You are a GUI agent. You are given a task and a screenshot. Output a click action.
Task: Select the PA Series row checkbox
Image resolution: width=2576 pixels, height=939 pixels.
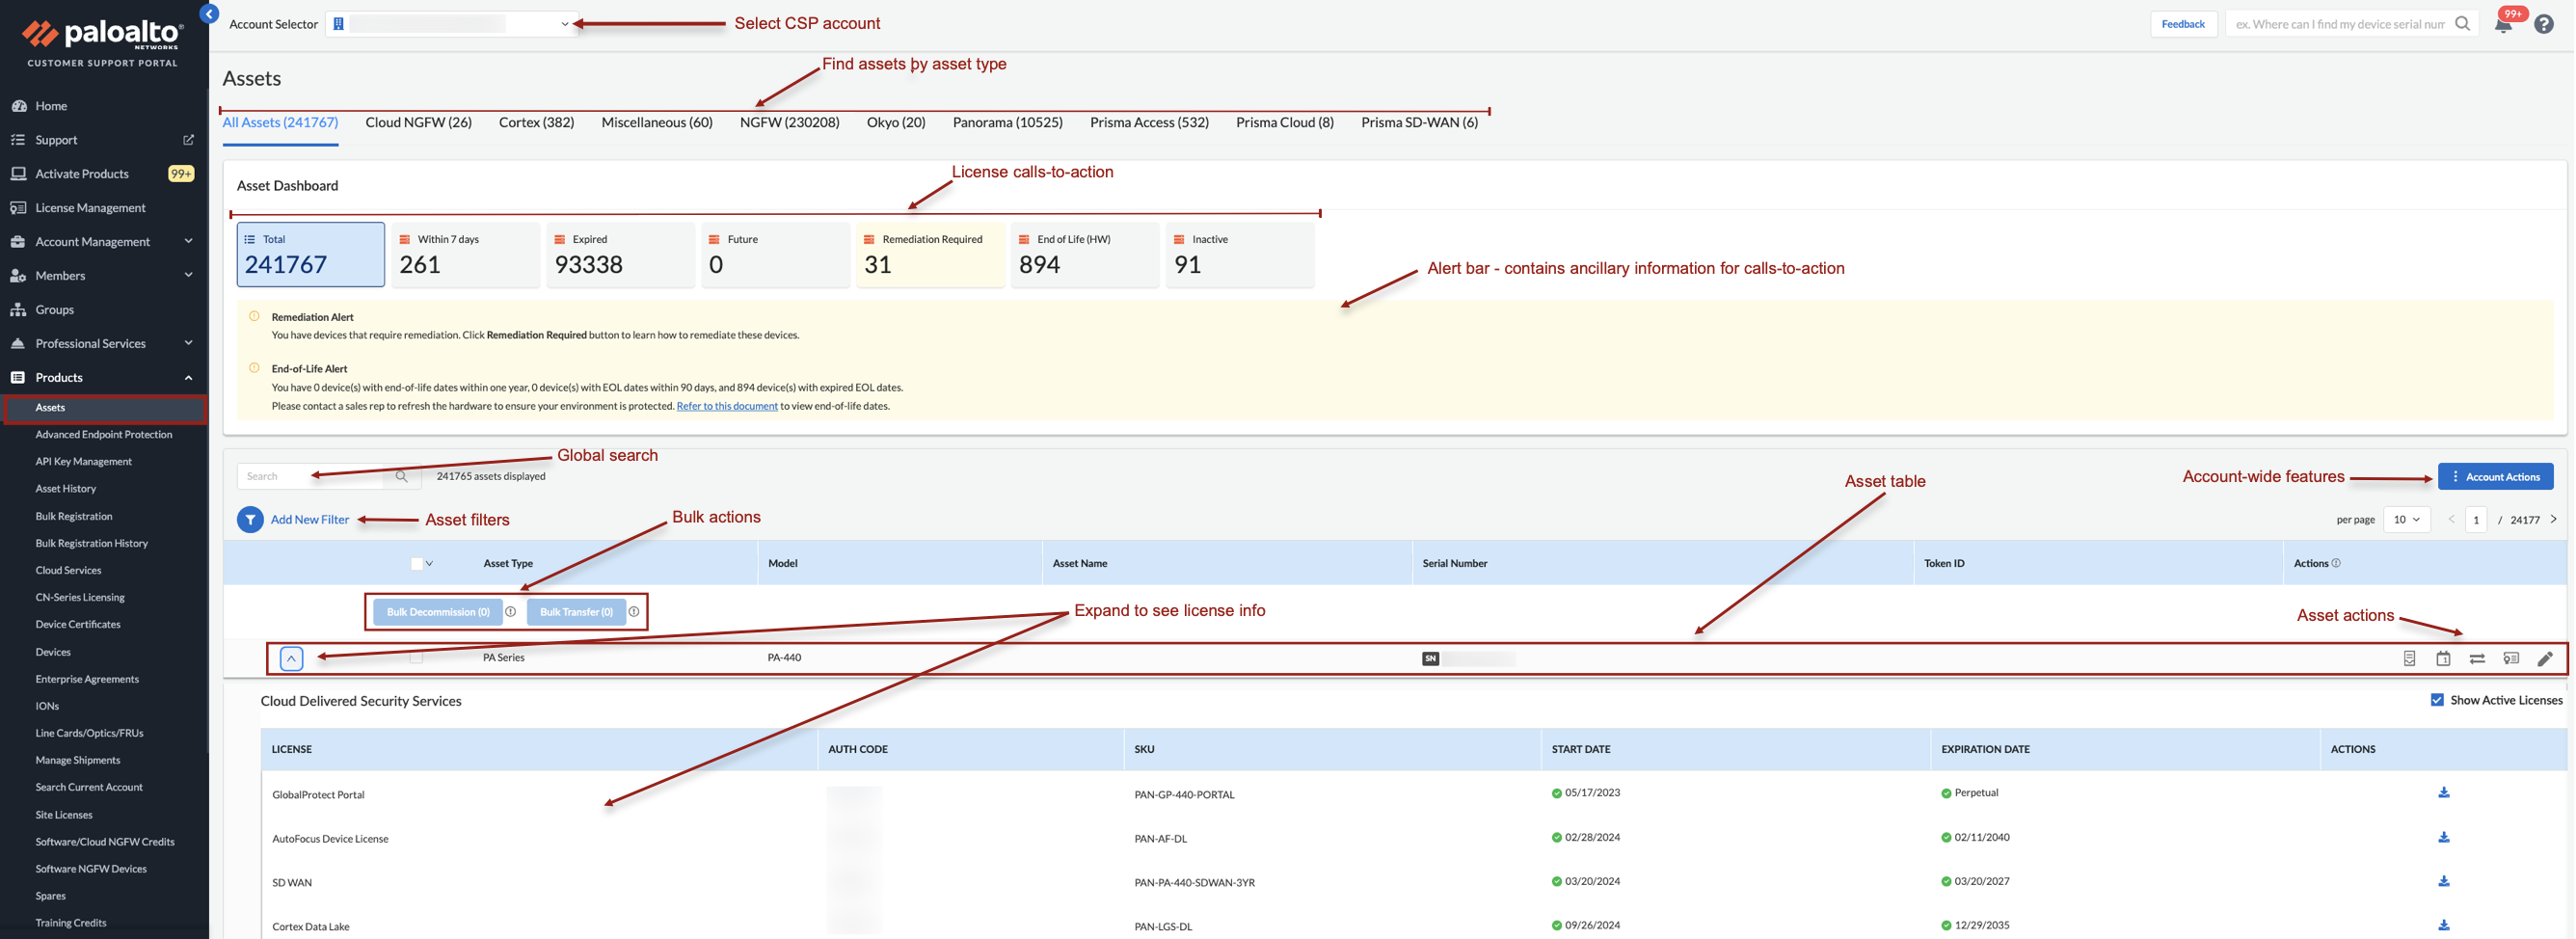(417, 658)
